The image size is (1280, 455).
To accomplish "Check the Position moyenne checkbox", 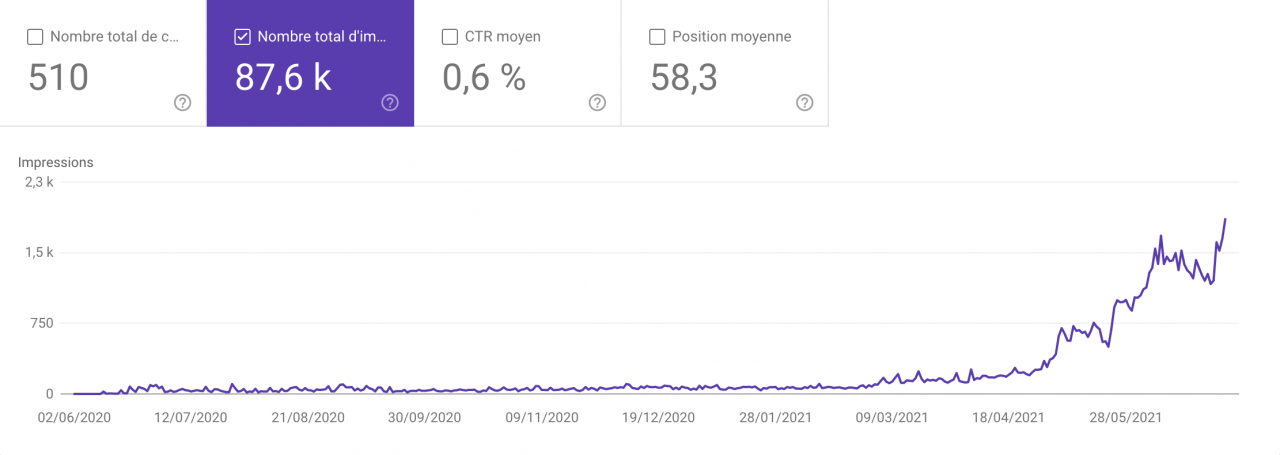I will pyautogui.click(x=657, y=37).
